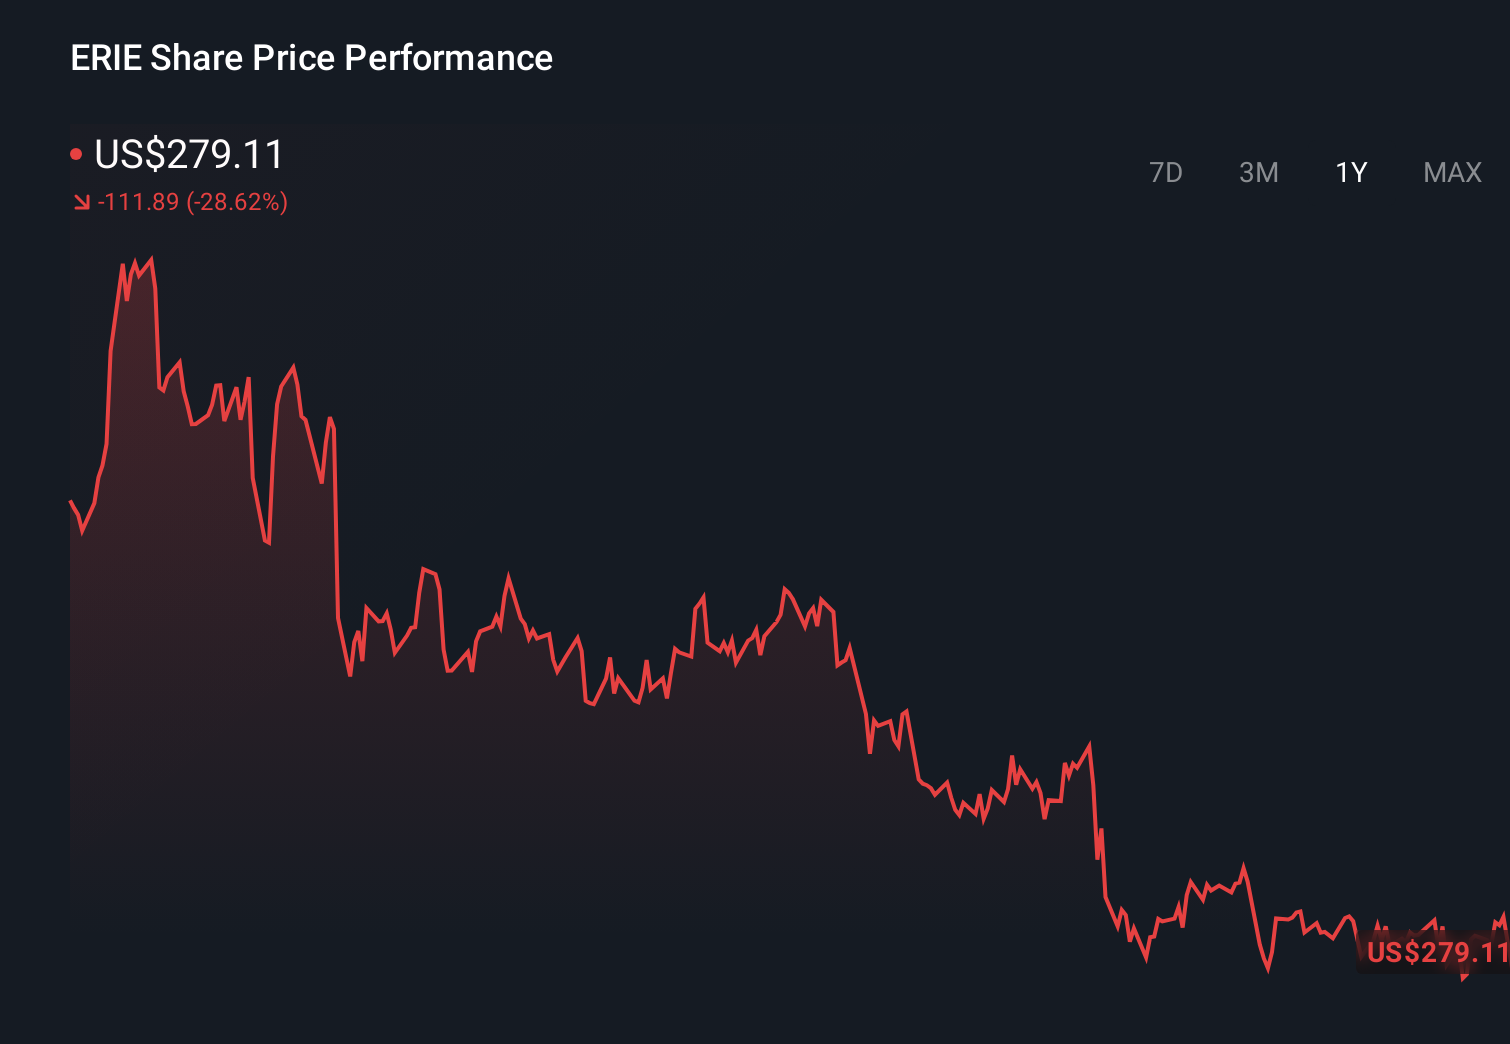The width and height of the screenshot is (1510, 1044).
Task: Click the chart's starting price point
Action: (x=72, y=500)
